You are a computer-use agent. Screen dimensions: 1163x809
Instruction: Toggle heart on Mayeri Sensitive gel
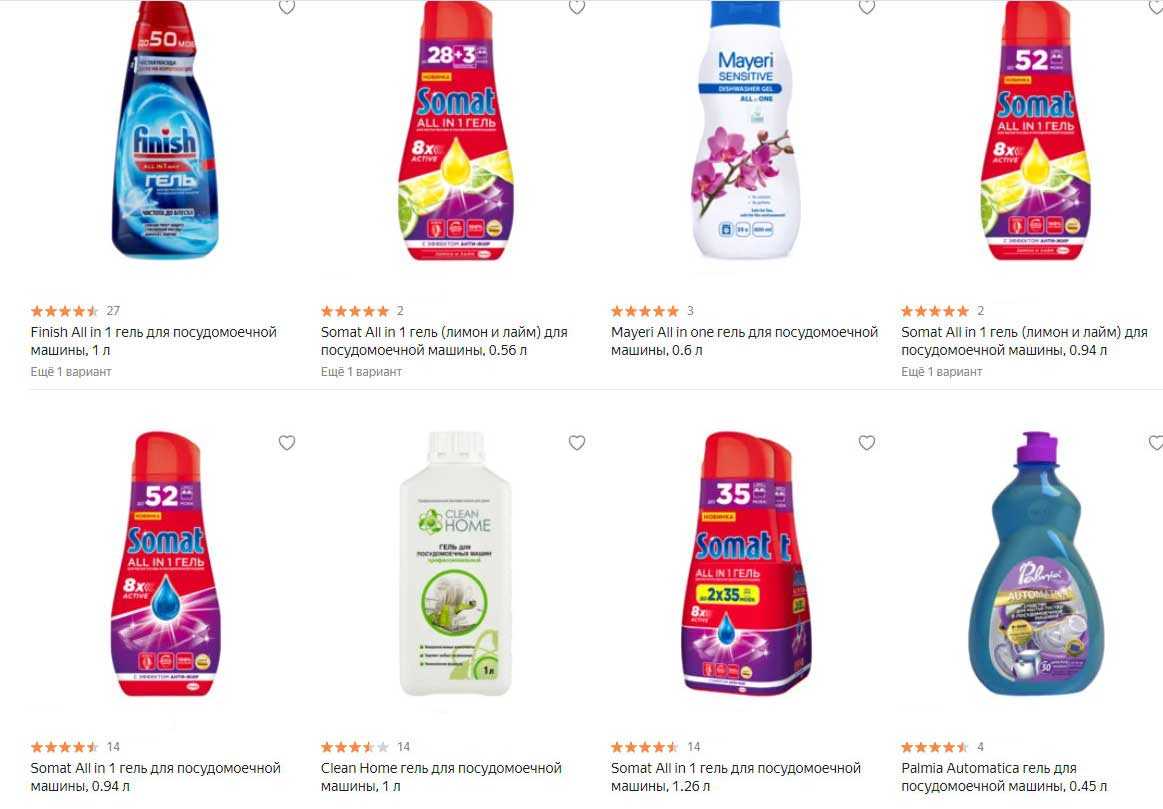pyautogui.click(x=867, y=7)
